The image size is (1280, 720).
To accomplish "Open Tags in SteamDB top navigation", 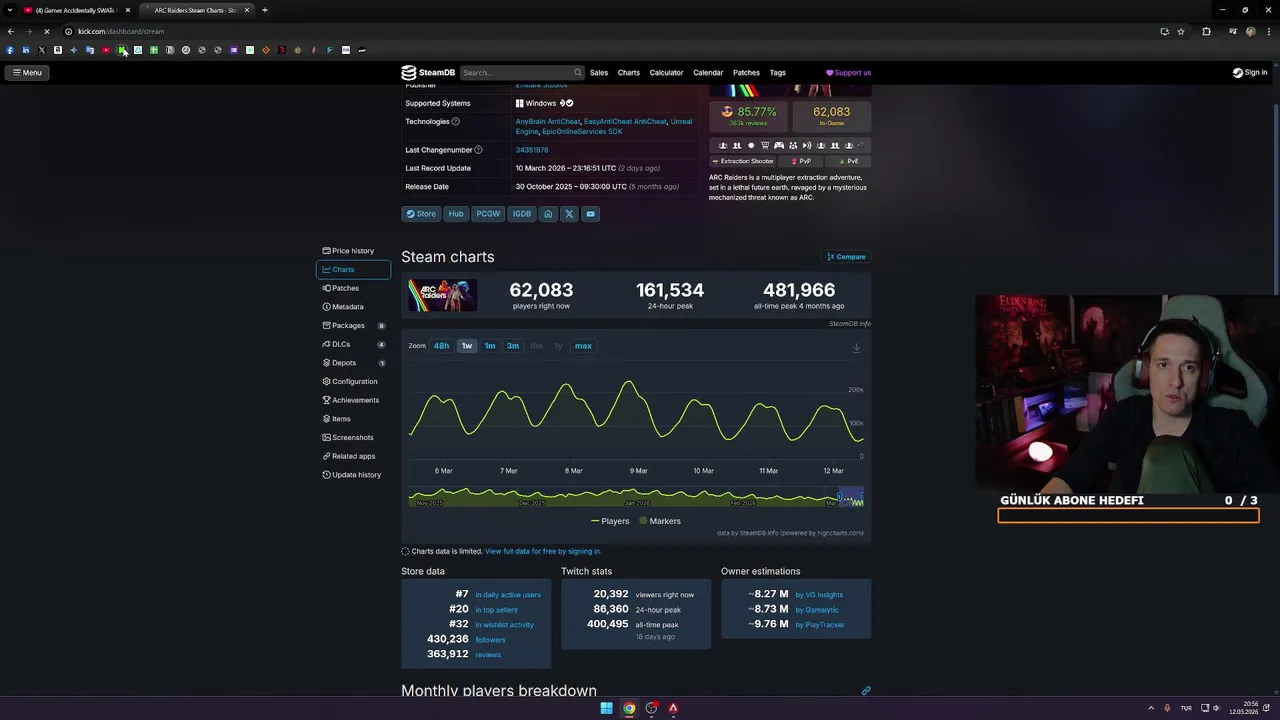I will 777,73.
